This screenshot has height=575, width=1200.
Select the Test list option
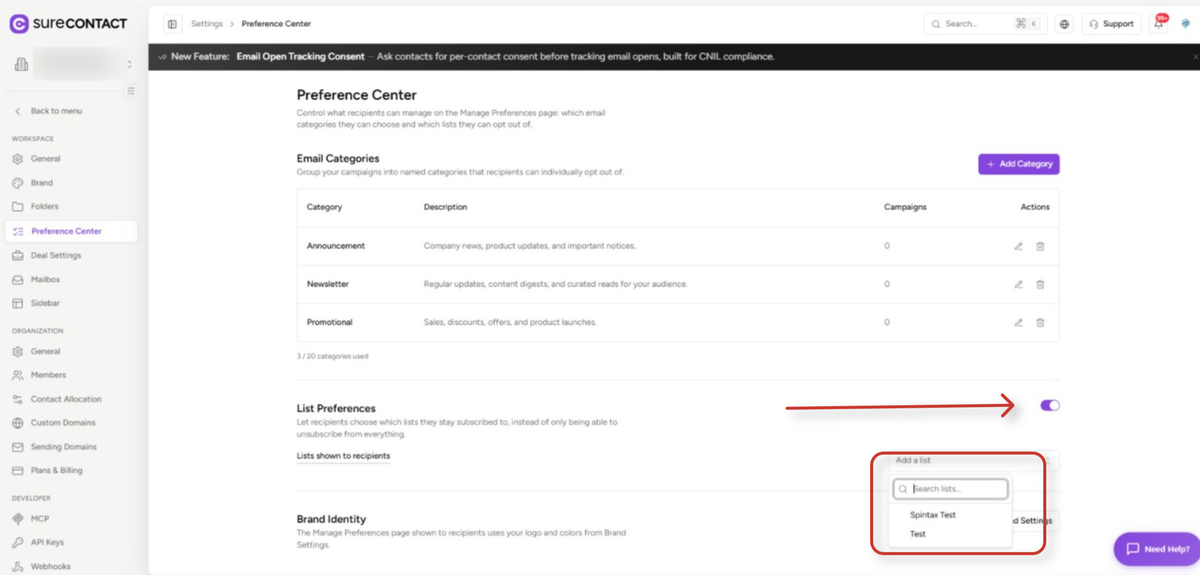pyautogui.click(x=918, y=534)
